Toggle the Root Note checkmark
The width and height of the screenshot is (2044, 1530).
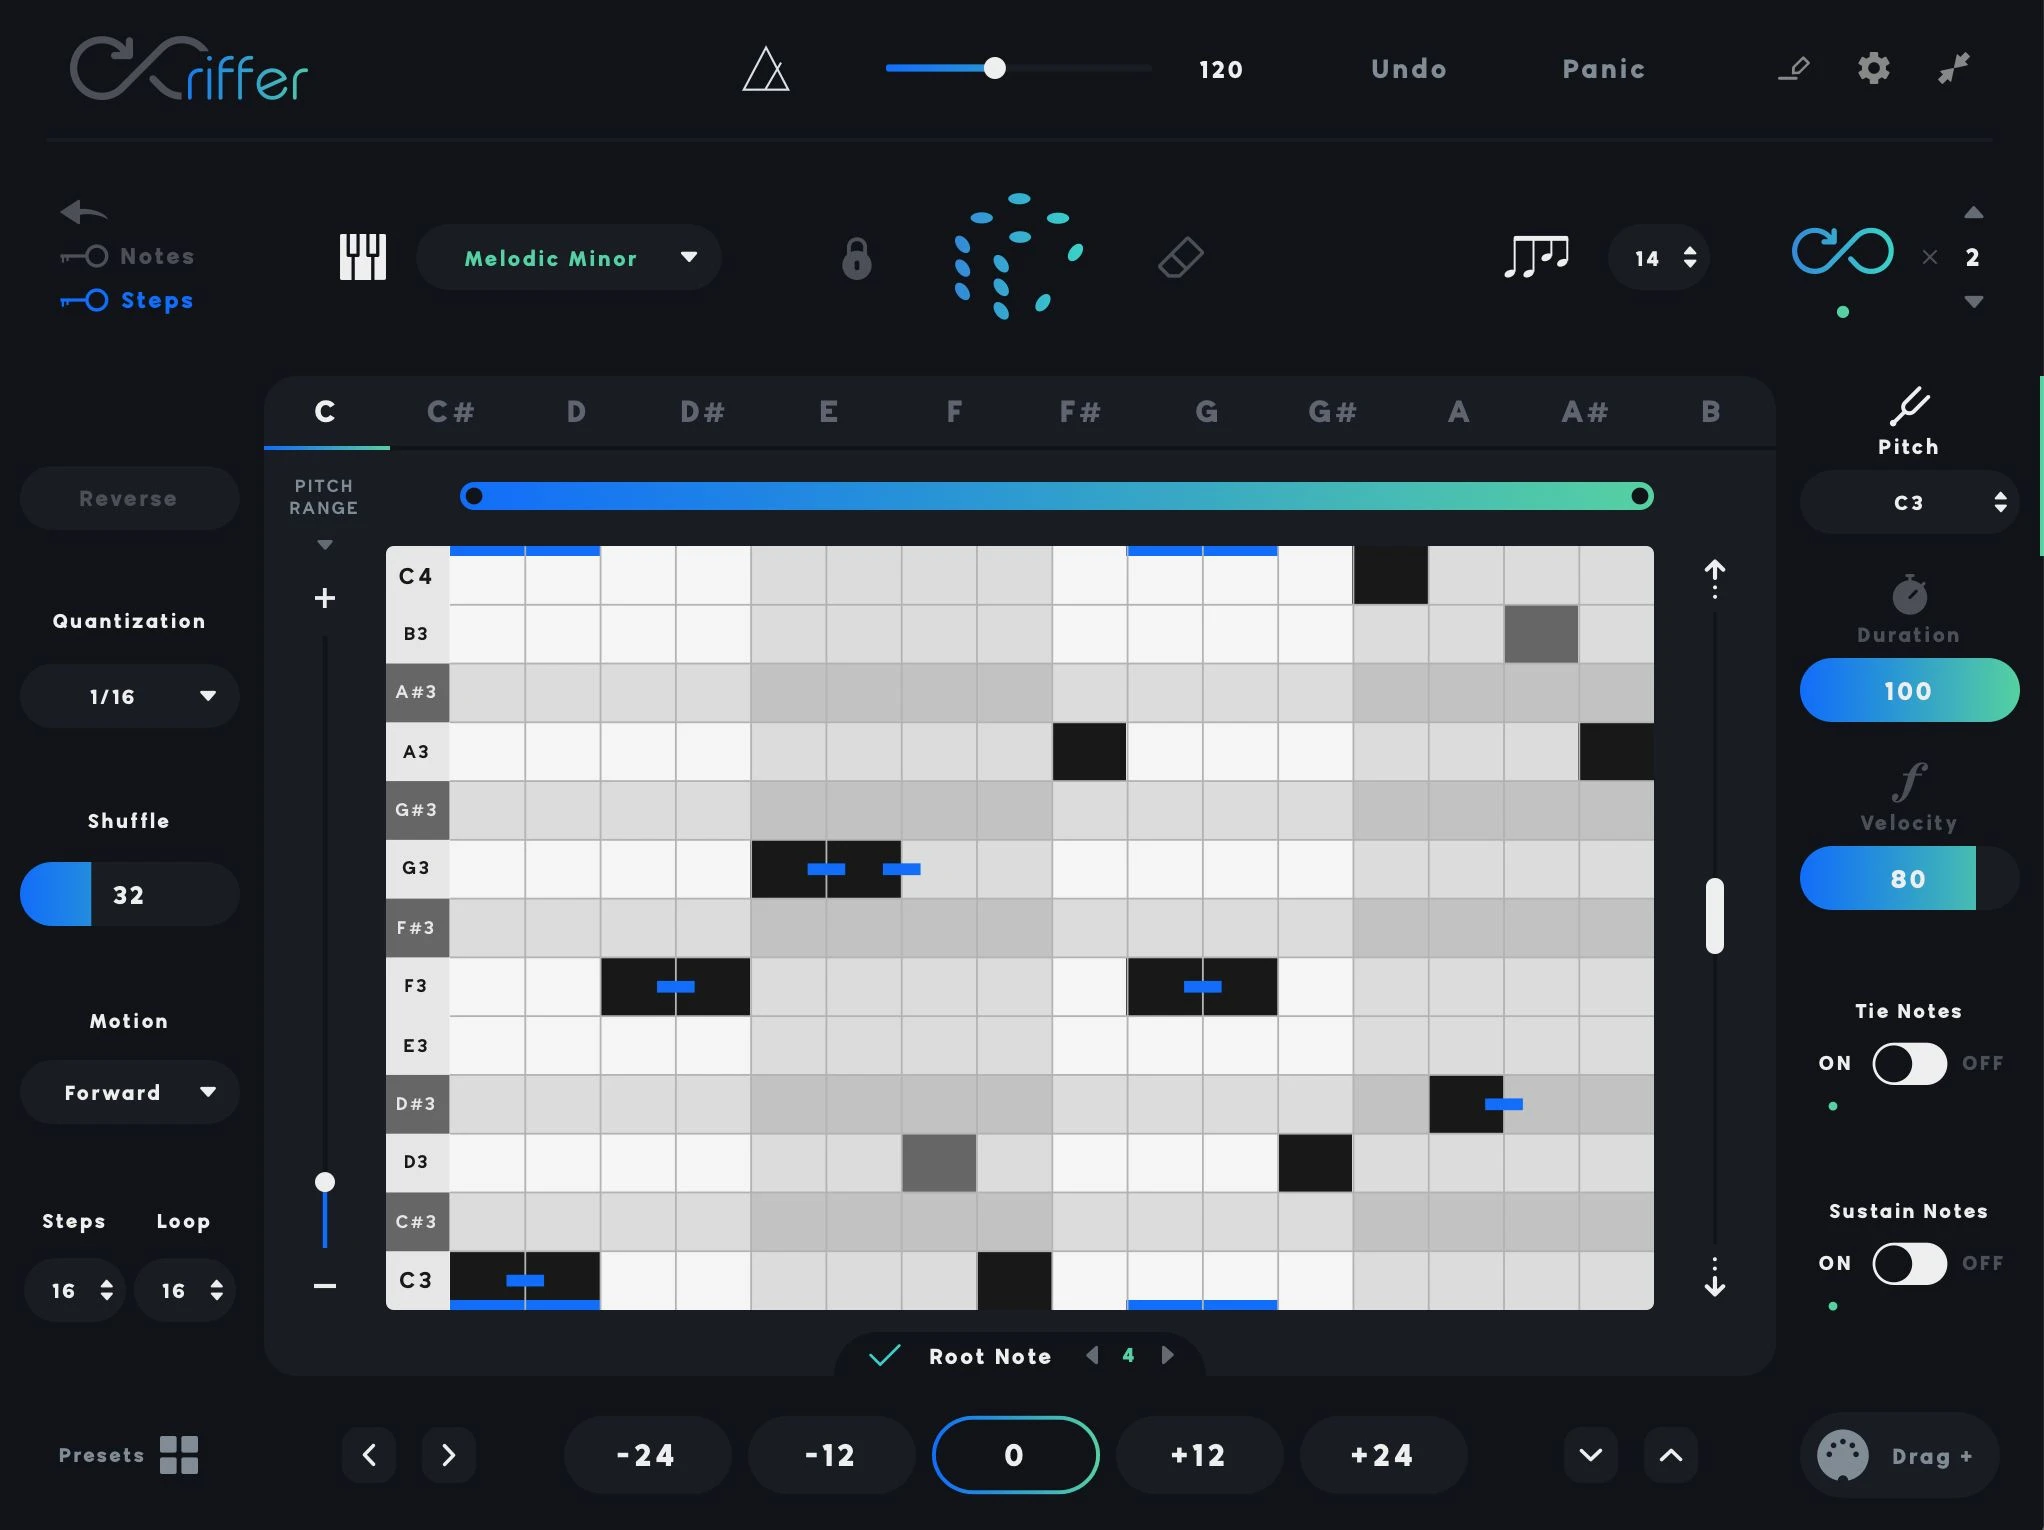(x=885, y=1356)
